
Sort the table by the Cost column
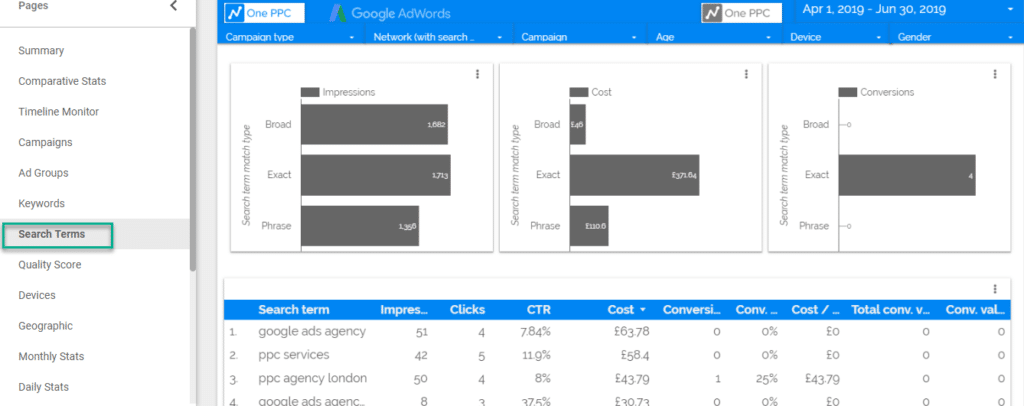click(627, 309)
